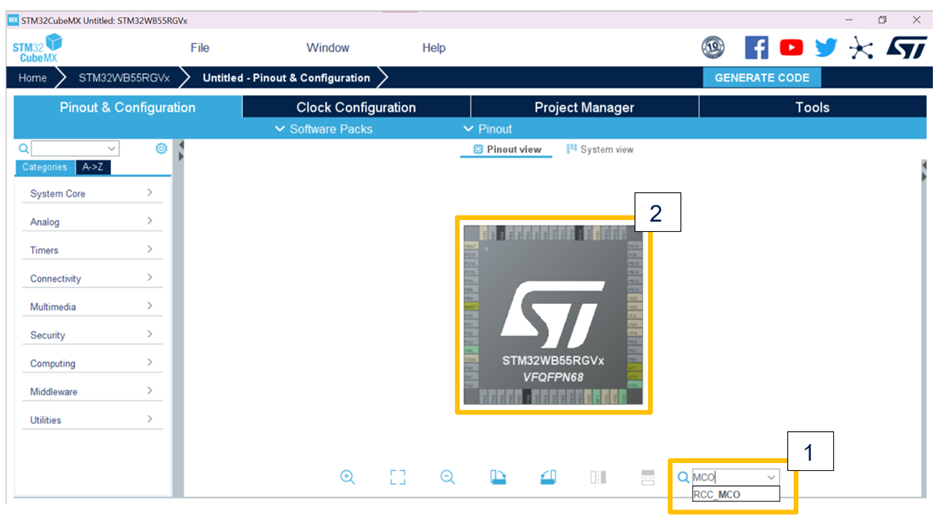Open the File menu
Screen dimensions: 940x520
(200, 47)
